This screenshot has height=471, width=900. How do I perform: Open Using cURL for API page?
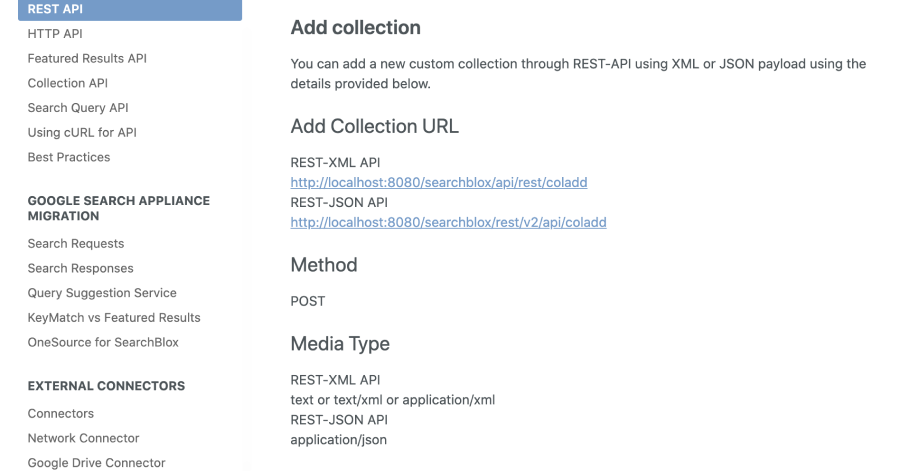(82, 132)
